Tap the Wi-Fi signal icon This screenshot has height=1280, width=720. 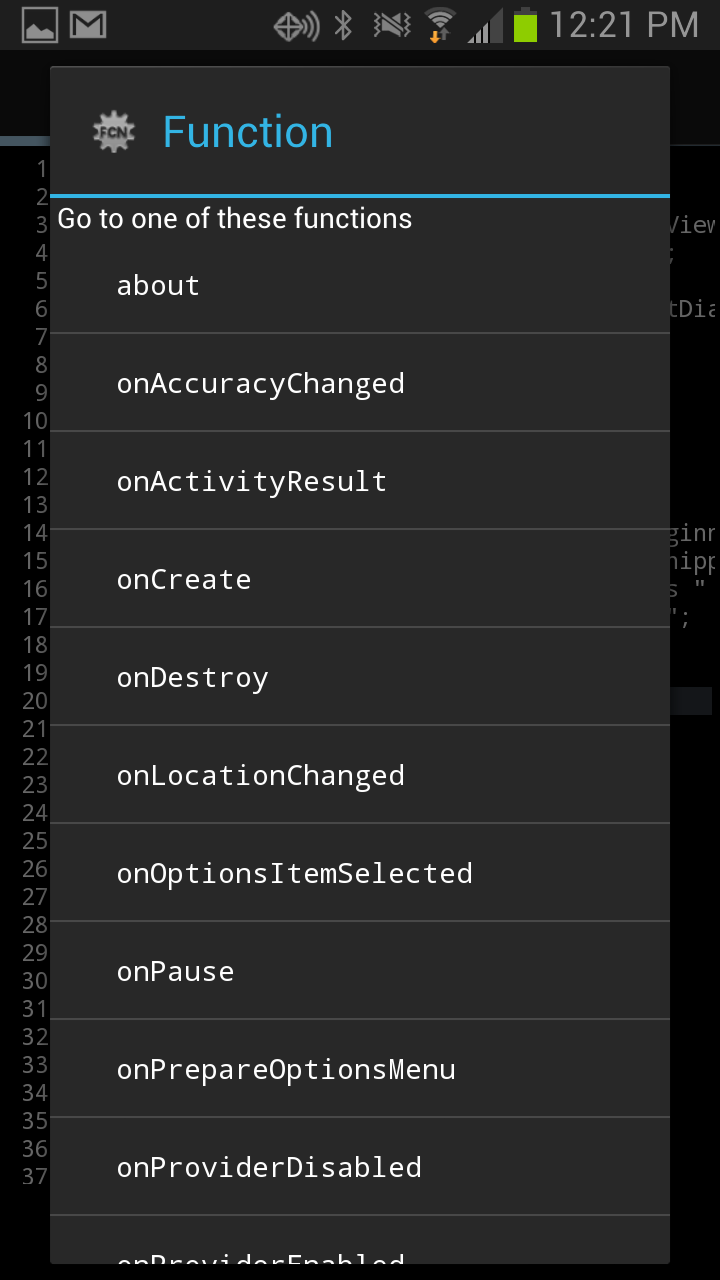point(438,22)
